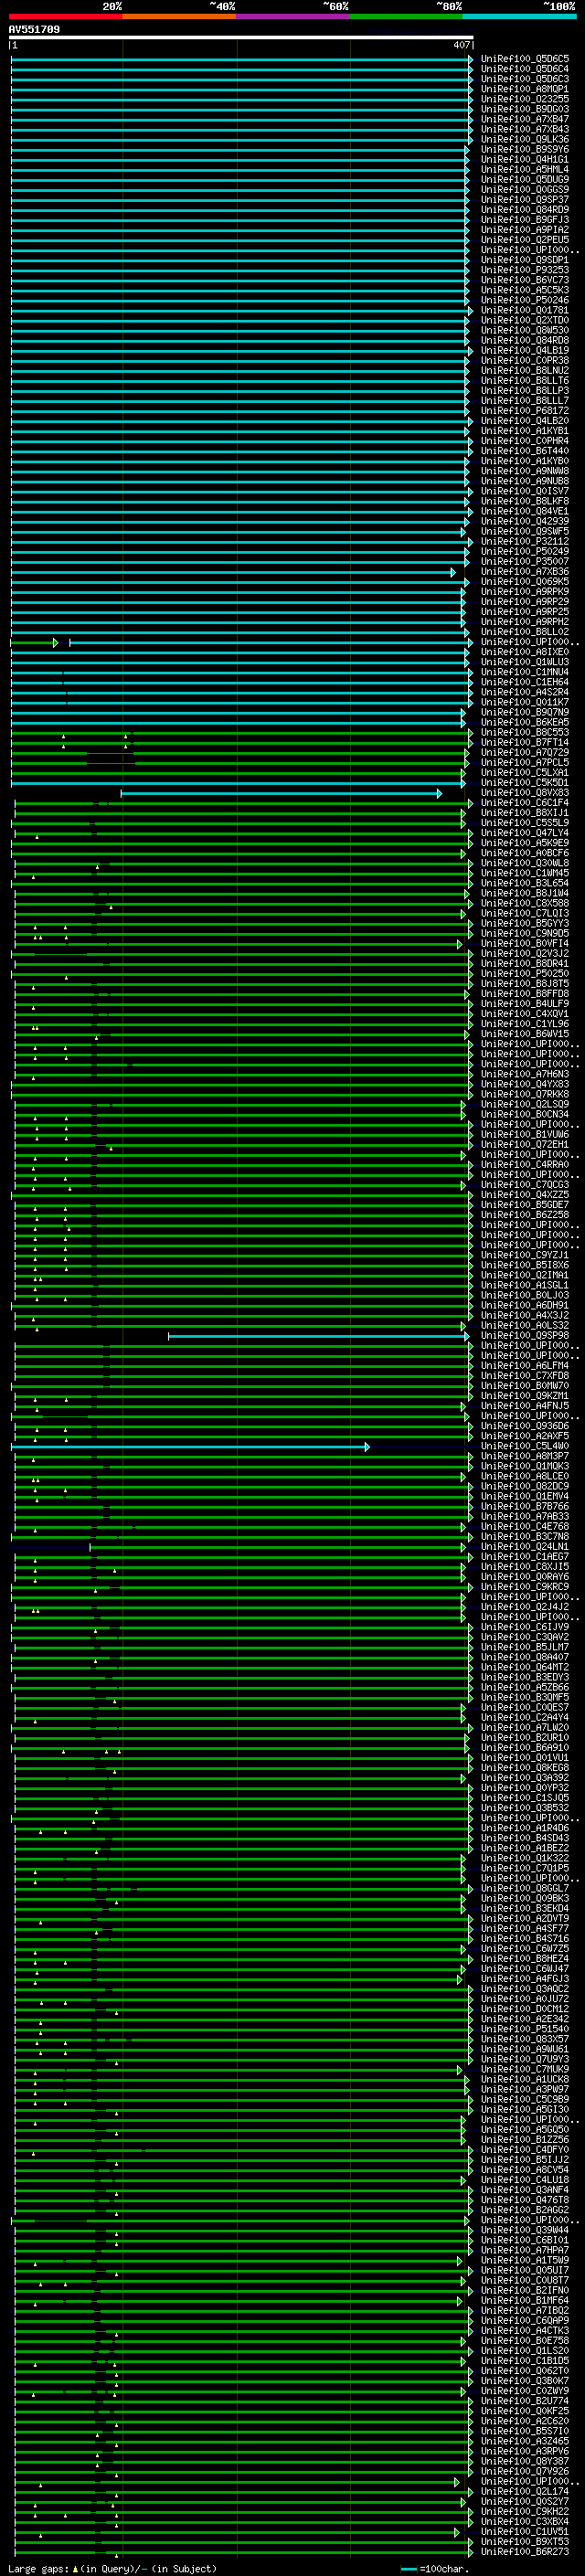Click label UniRef100_P50250
585x2576 pixels.
(x=525, y=973)
